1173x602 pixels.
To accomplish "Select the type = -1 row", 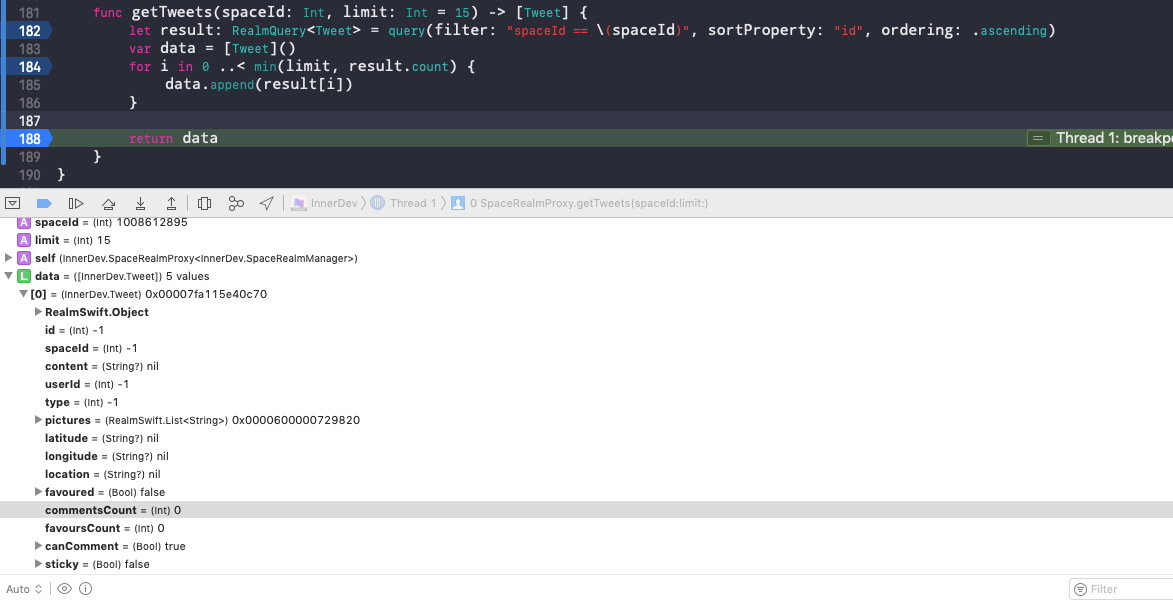I will pos(586,402).
